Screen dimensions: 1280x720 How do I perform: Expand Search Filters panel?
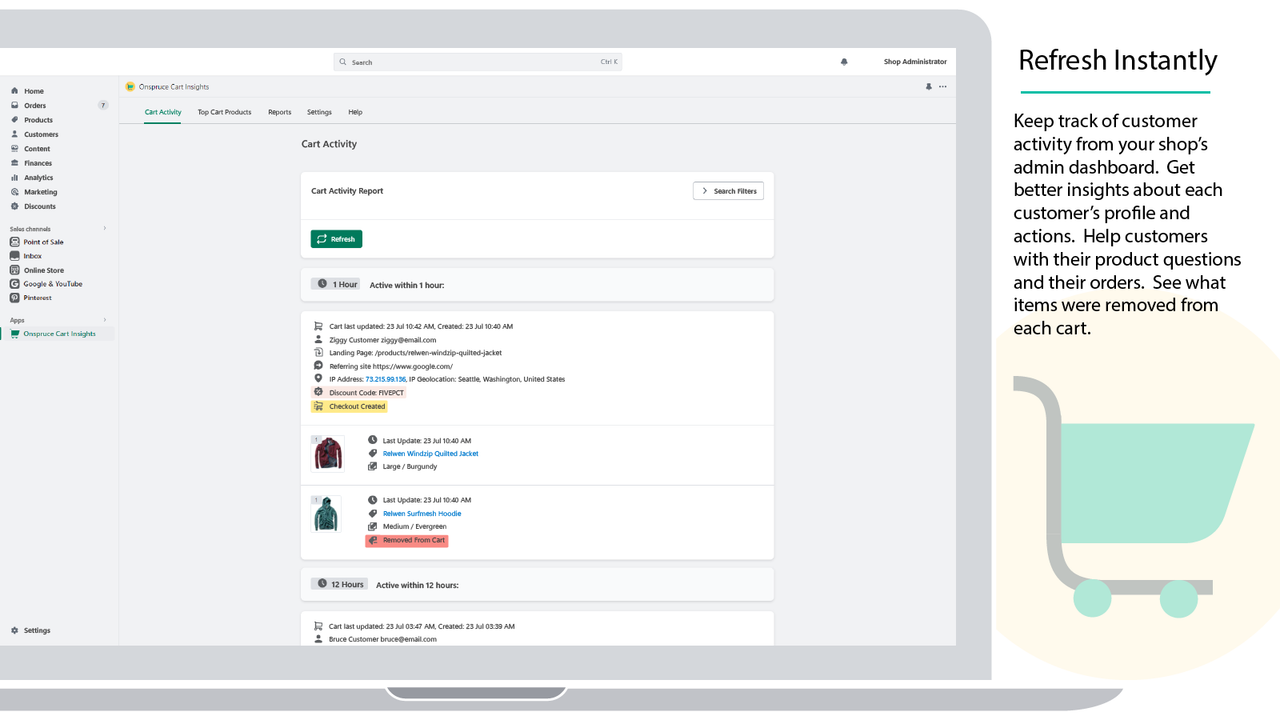pyautogui.click(x=728, y=191)
